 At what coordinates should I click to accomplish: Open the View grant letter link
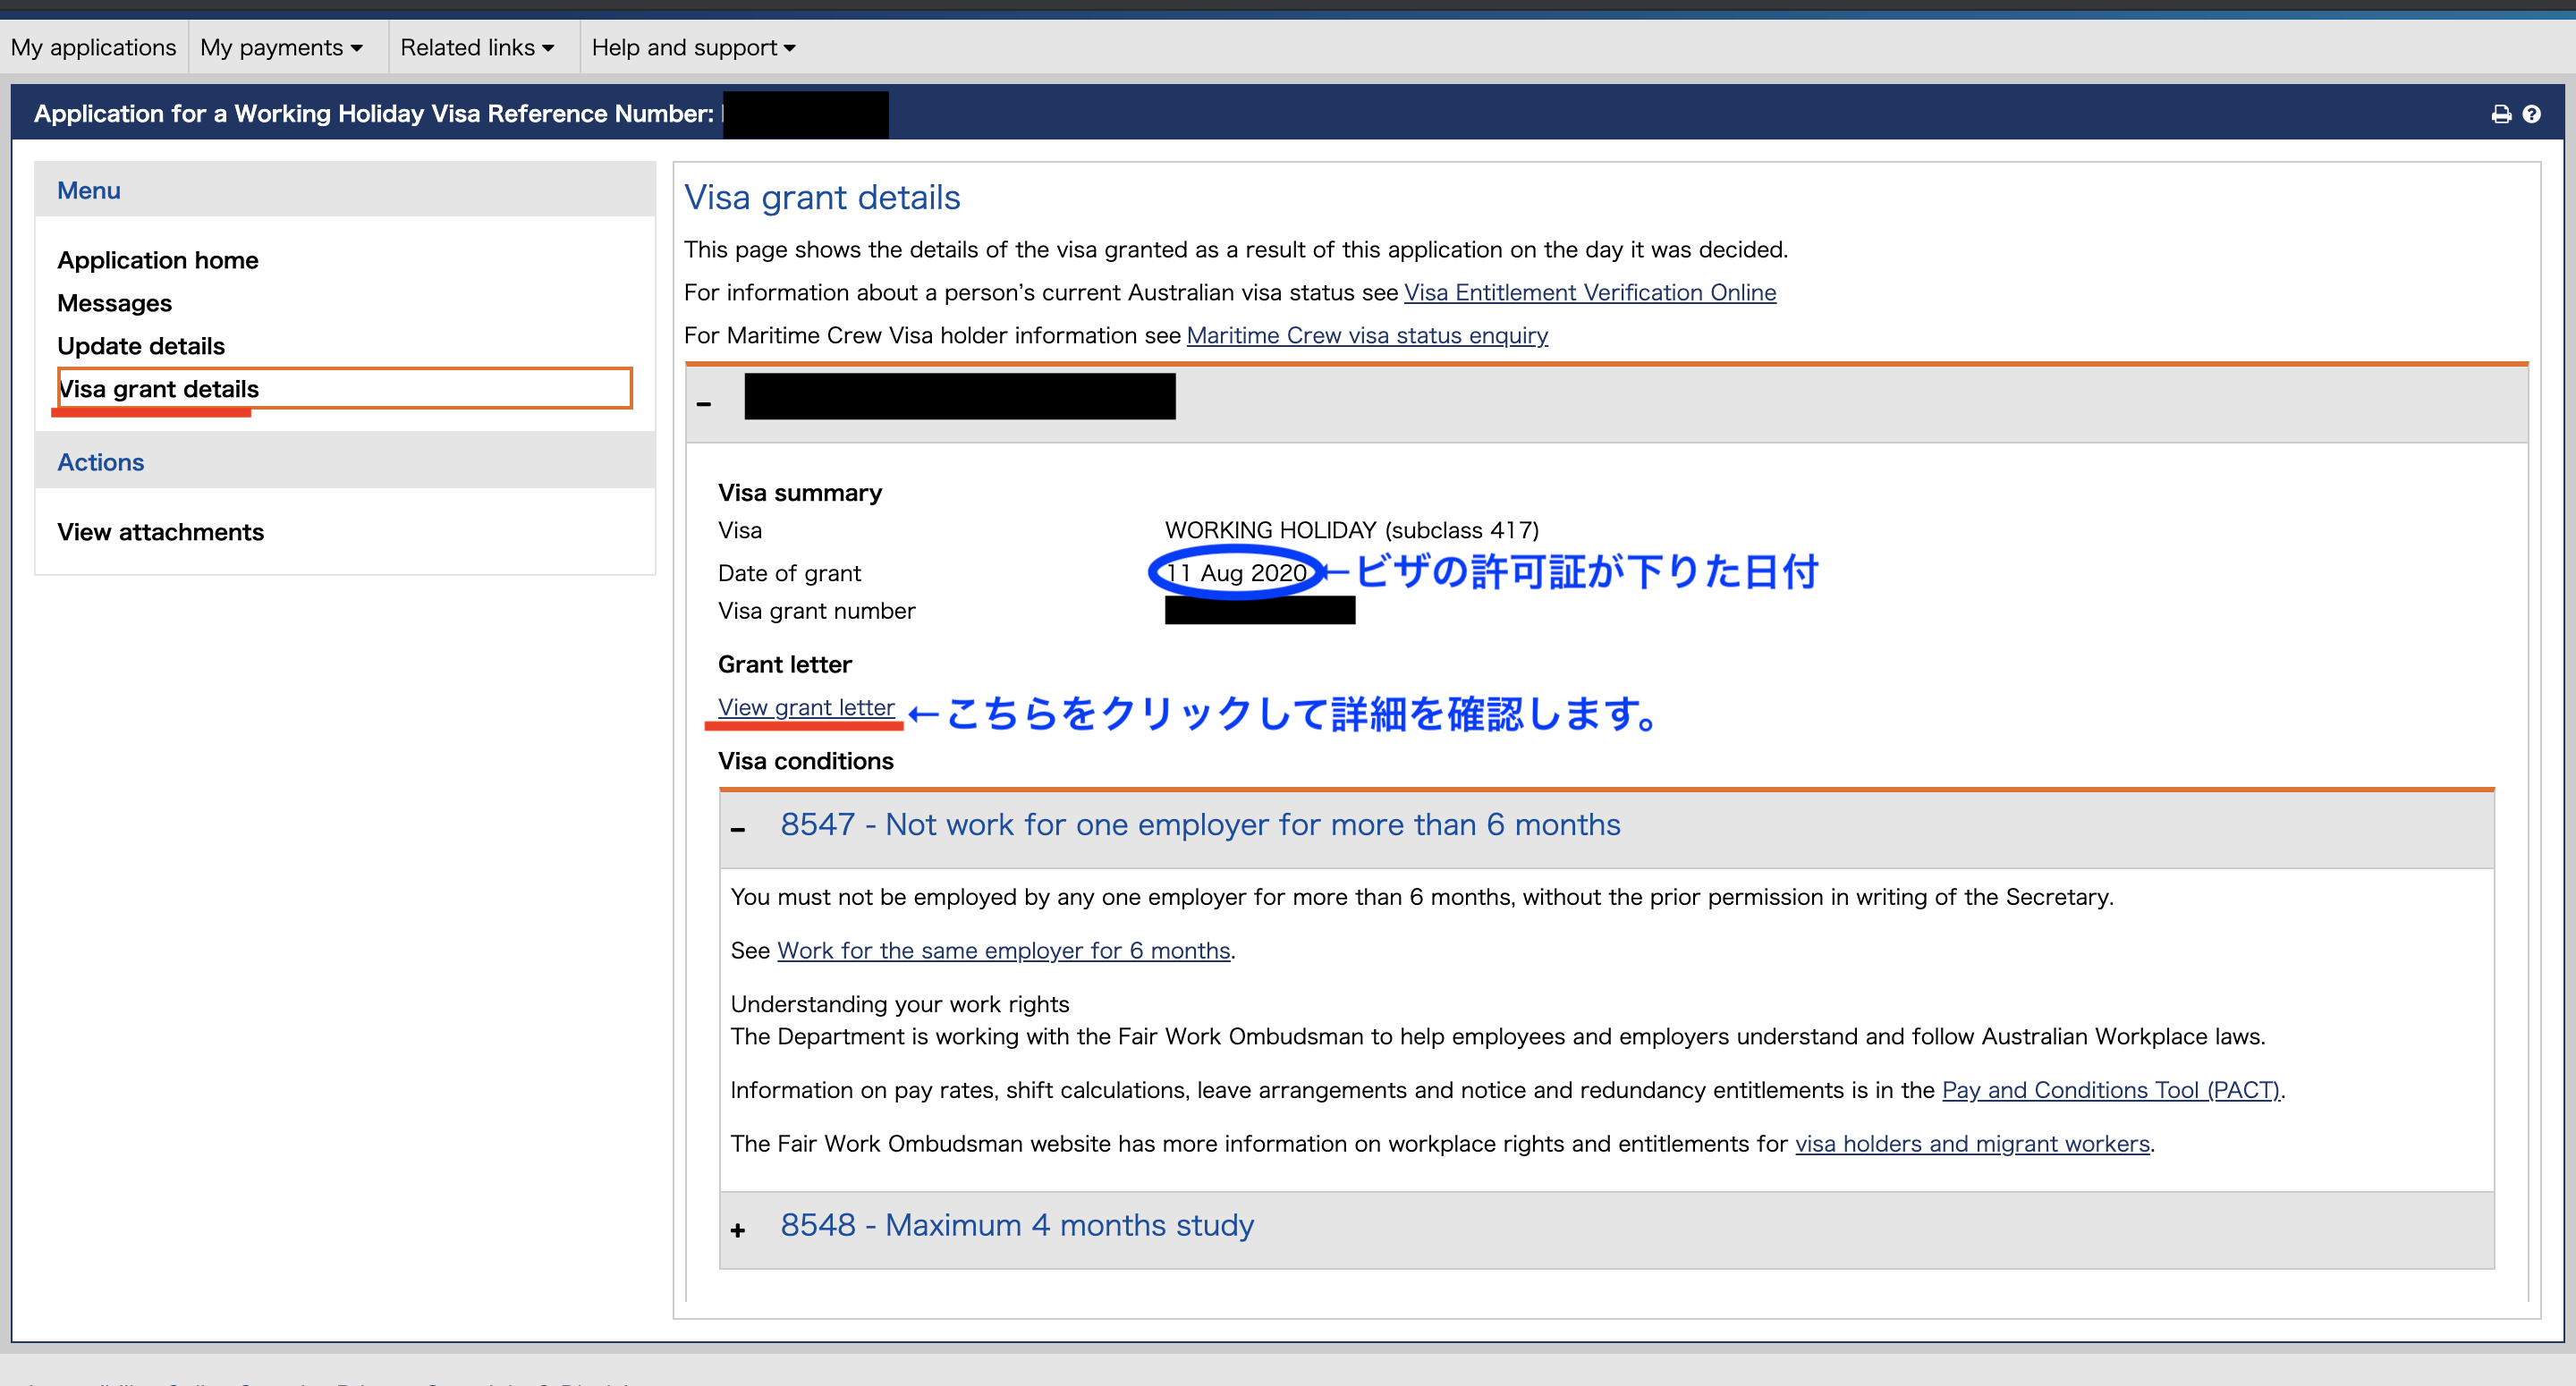[806, 707]
